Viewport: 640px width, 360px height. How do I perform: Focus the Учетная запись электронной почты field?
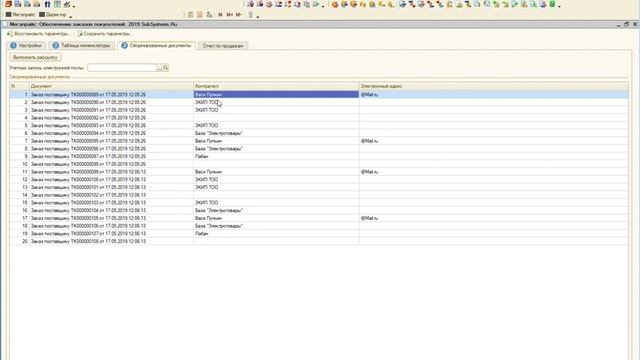pyautogui.click(x=122, y=68)
